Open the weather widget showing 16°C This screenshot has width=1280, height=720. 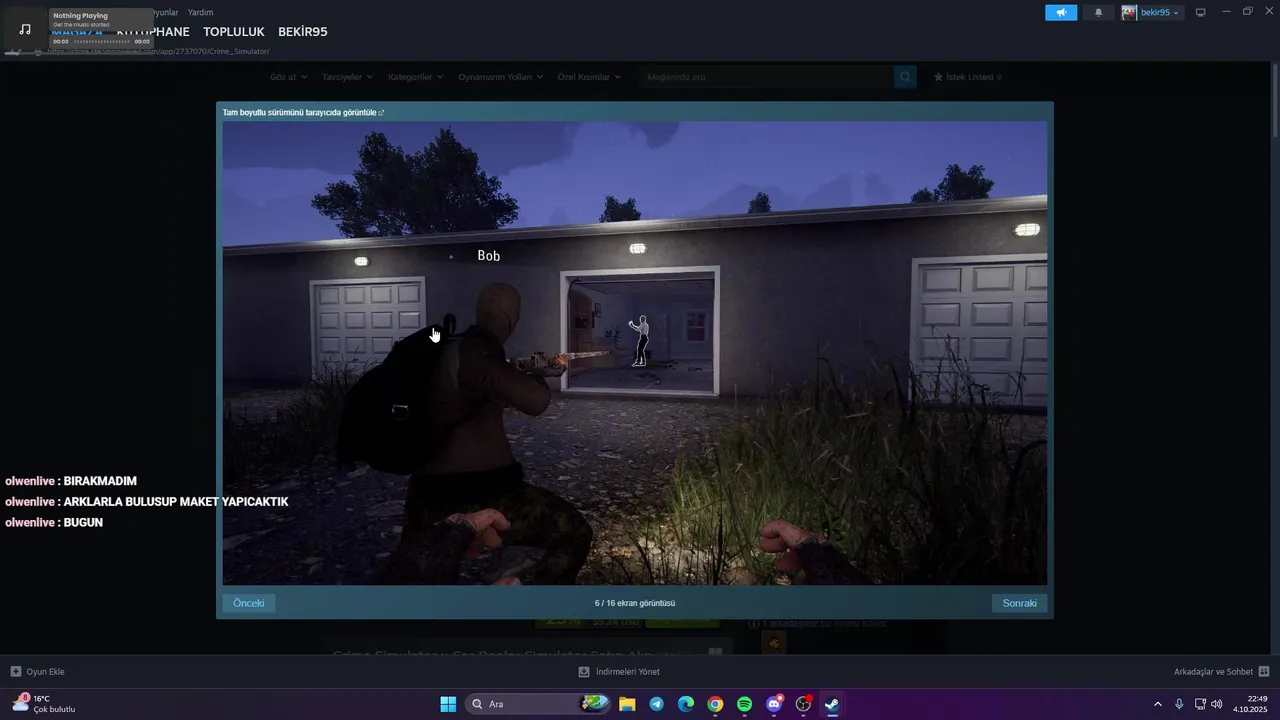44,704
